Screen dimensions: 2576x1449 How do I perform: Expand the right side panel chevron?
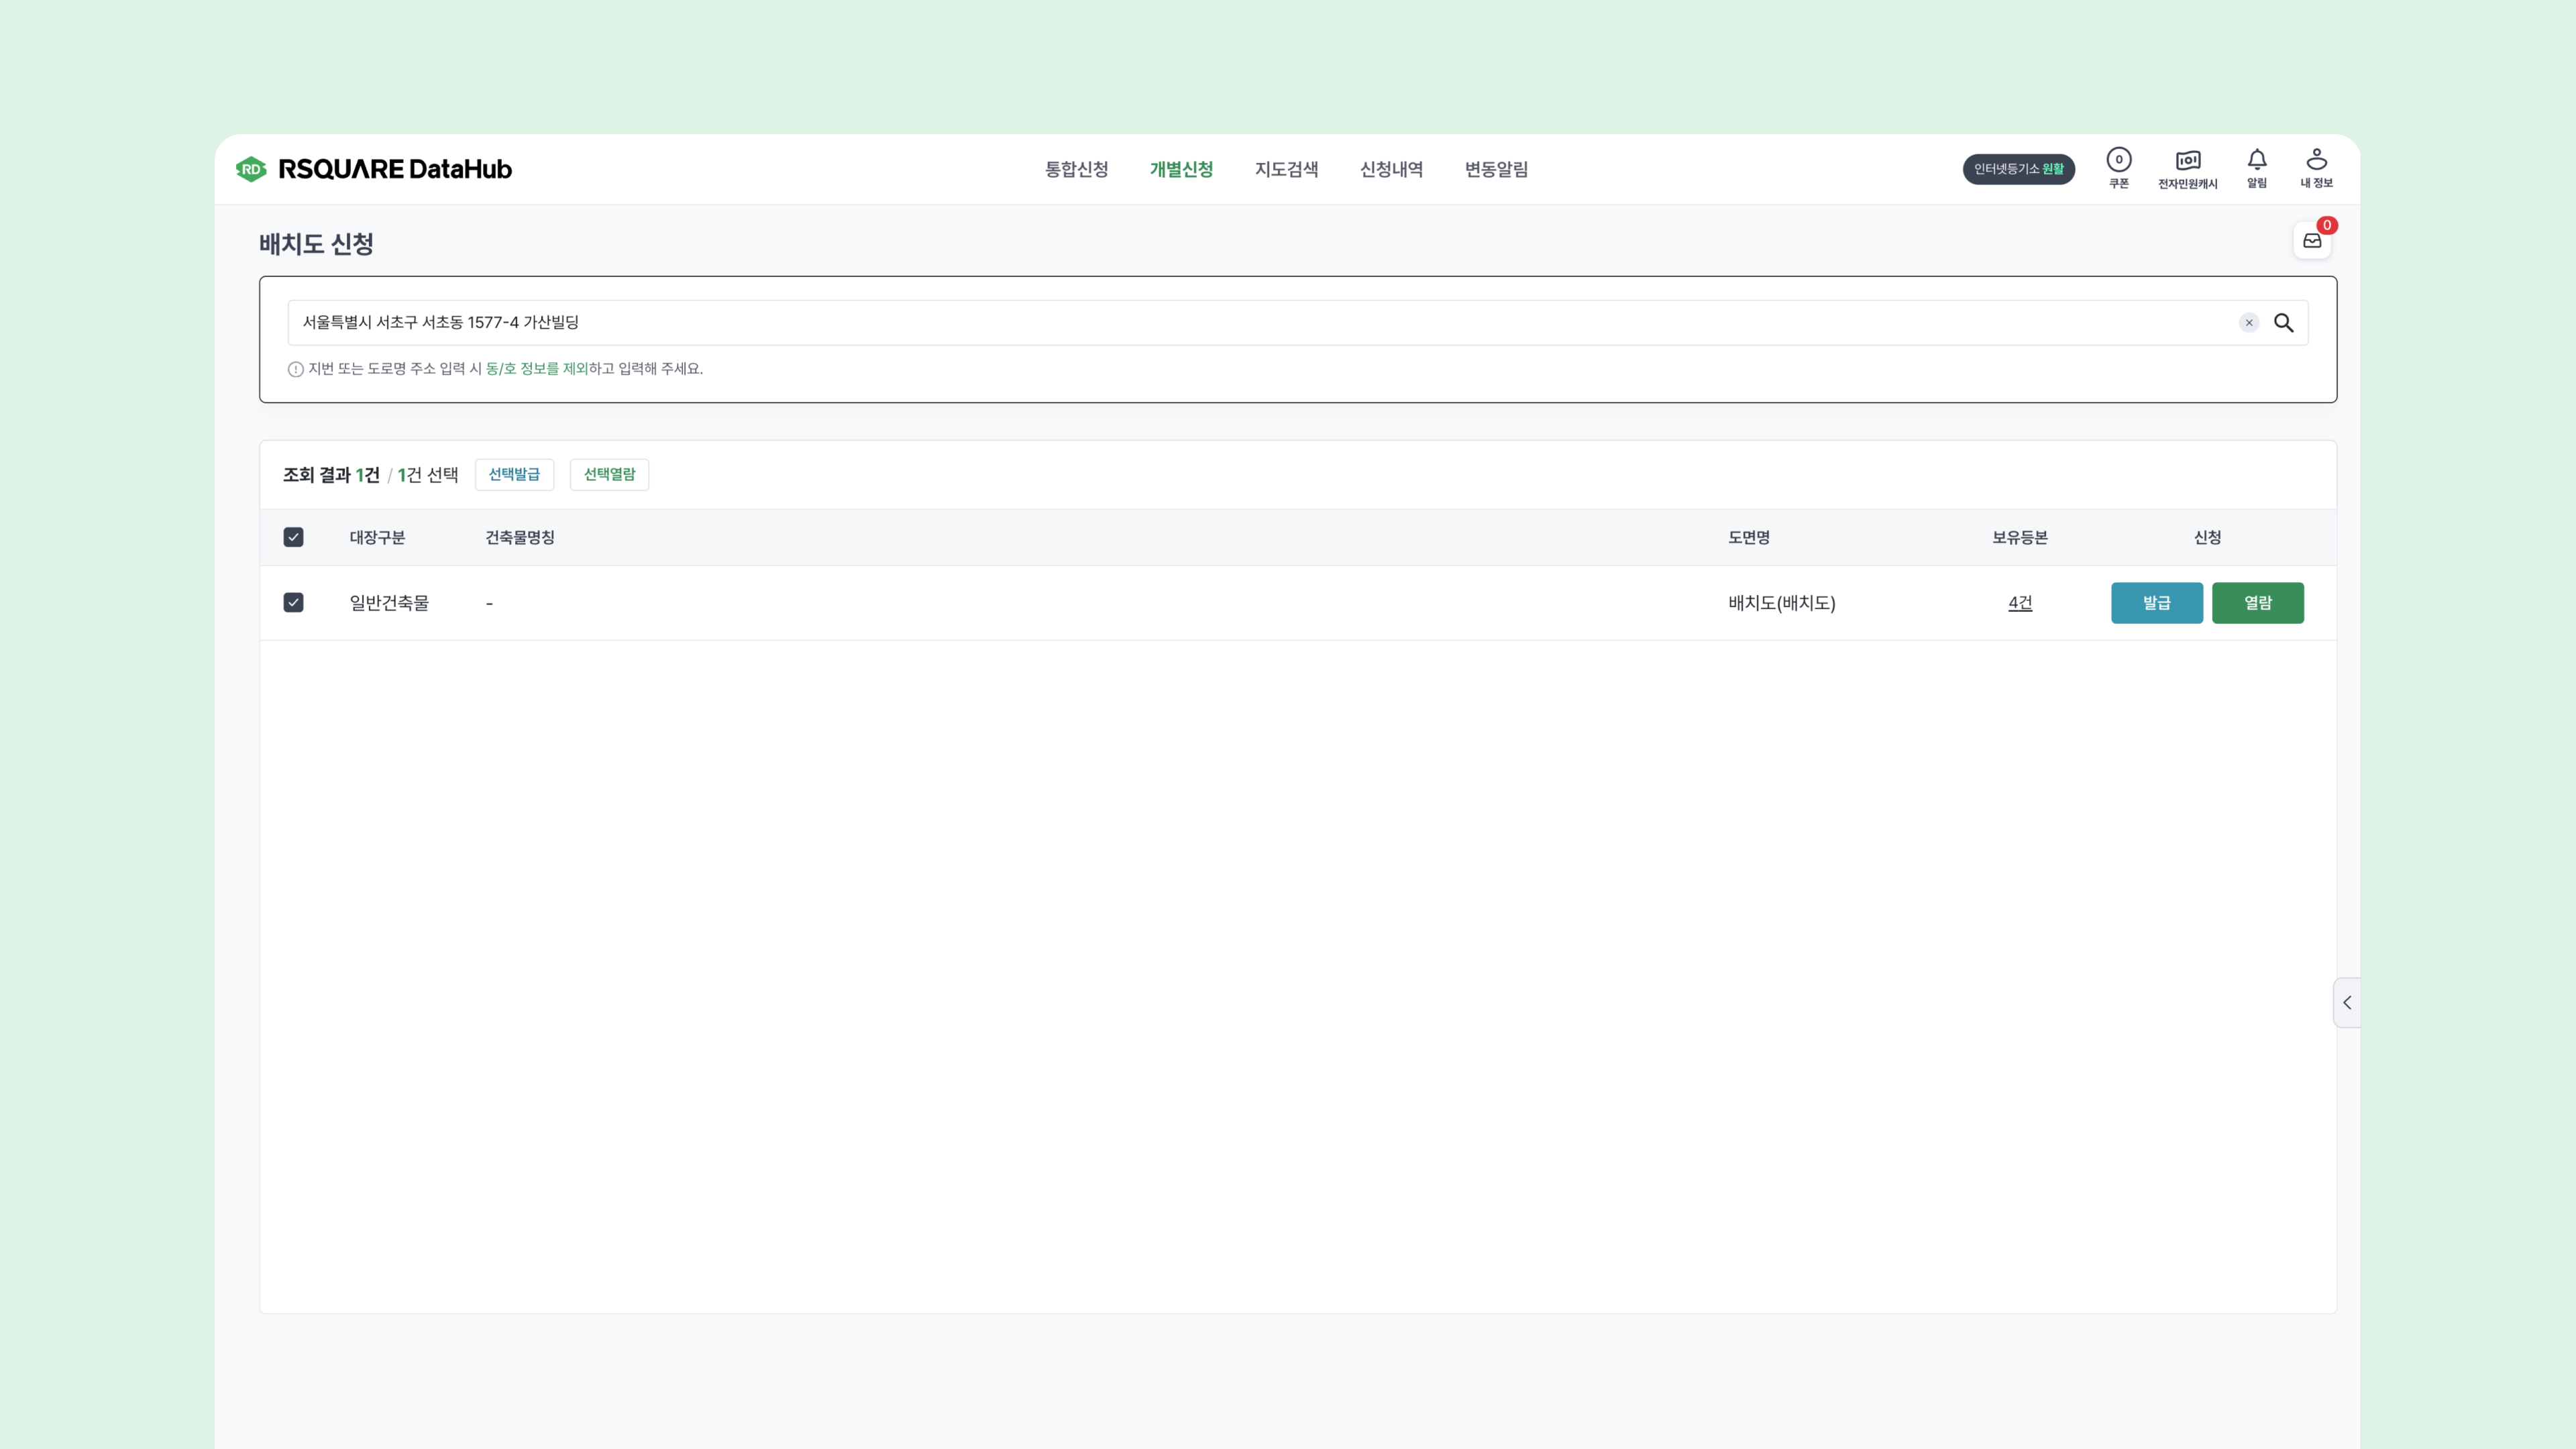[2346, 1002]
